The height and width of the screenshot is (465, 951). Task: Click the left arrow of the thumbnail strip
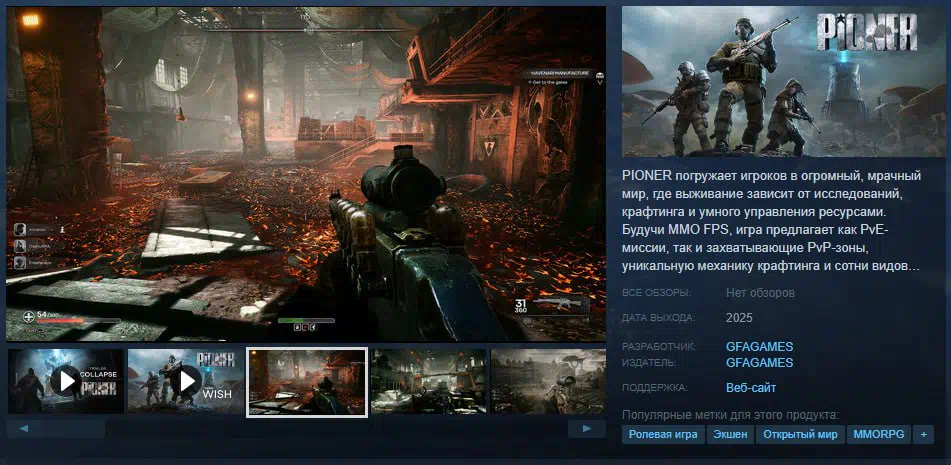point(24,429)
